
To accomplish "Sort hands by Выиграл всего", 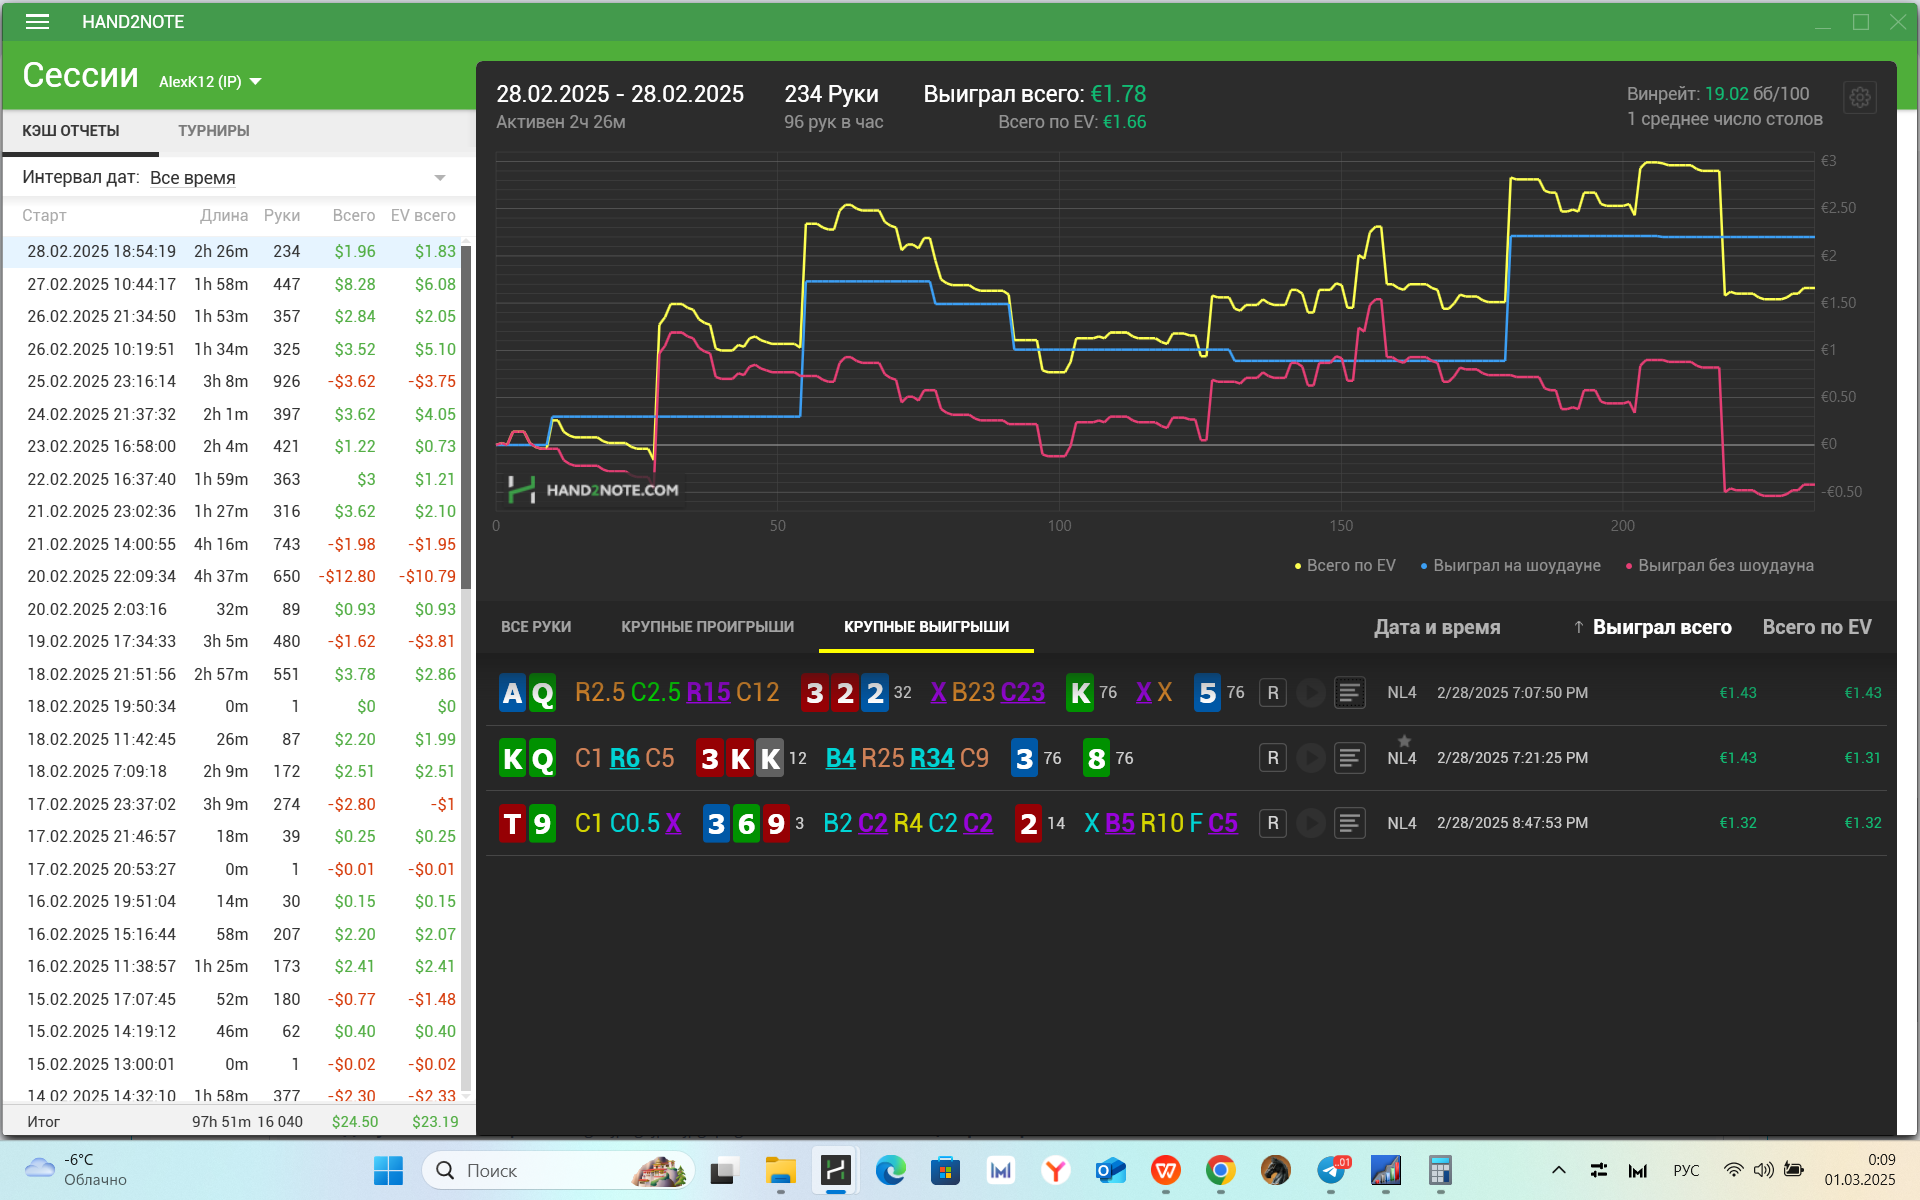I will 1661,627.
